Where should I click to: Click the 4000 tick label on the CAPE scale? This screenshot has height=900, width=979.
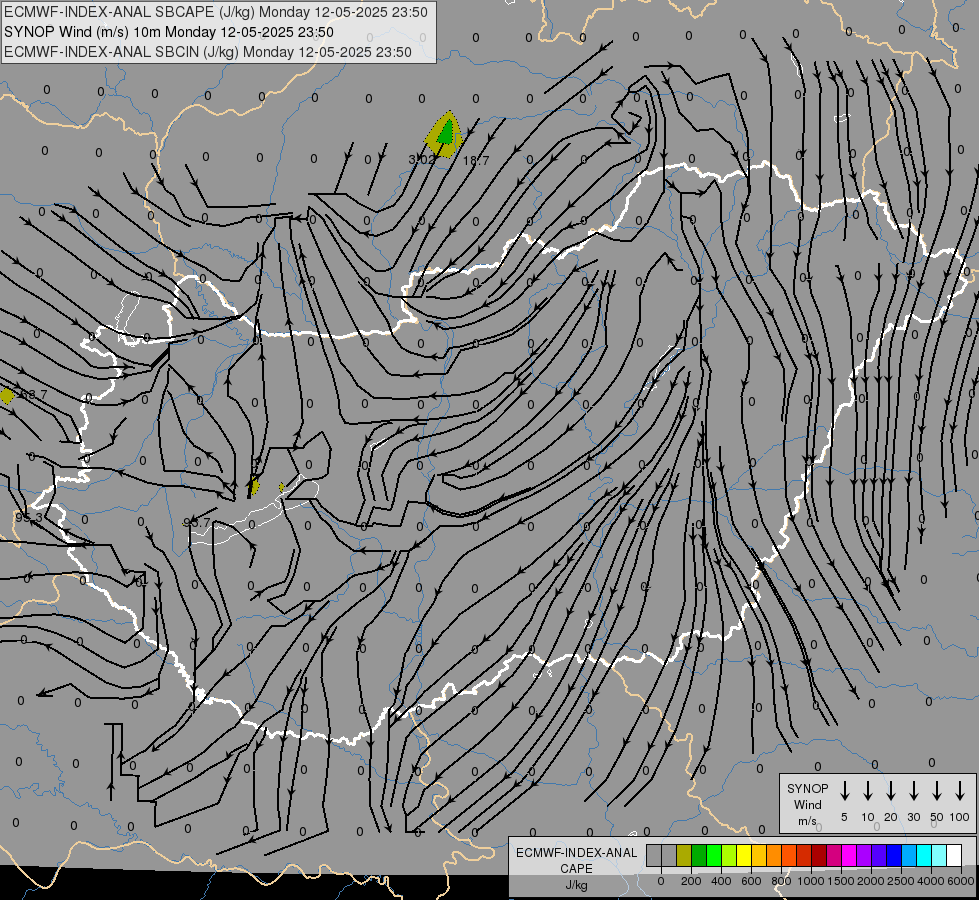click(x=930, y=881)
